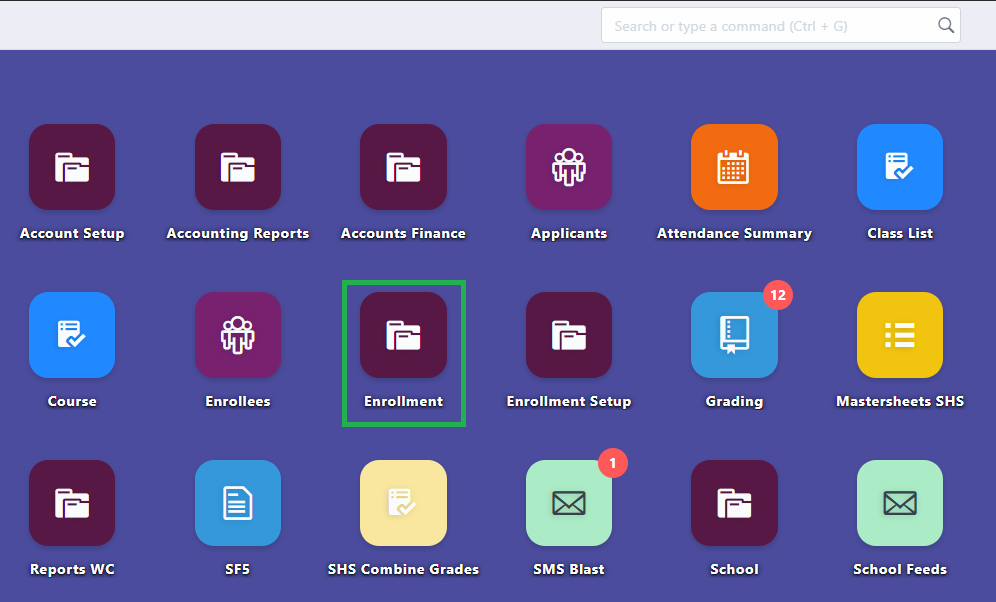Click the Enrollment label text
Image resolution: width=996 pixels, height=602 pixels.
pos(403,401)
